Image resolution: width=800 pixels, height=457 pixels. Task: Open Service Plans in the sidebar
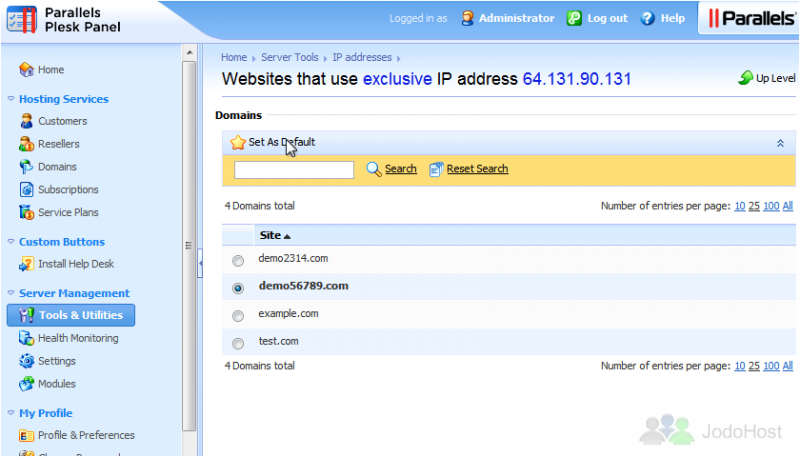[x=68, y=212]
